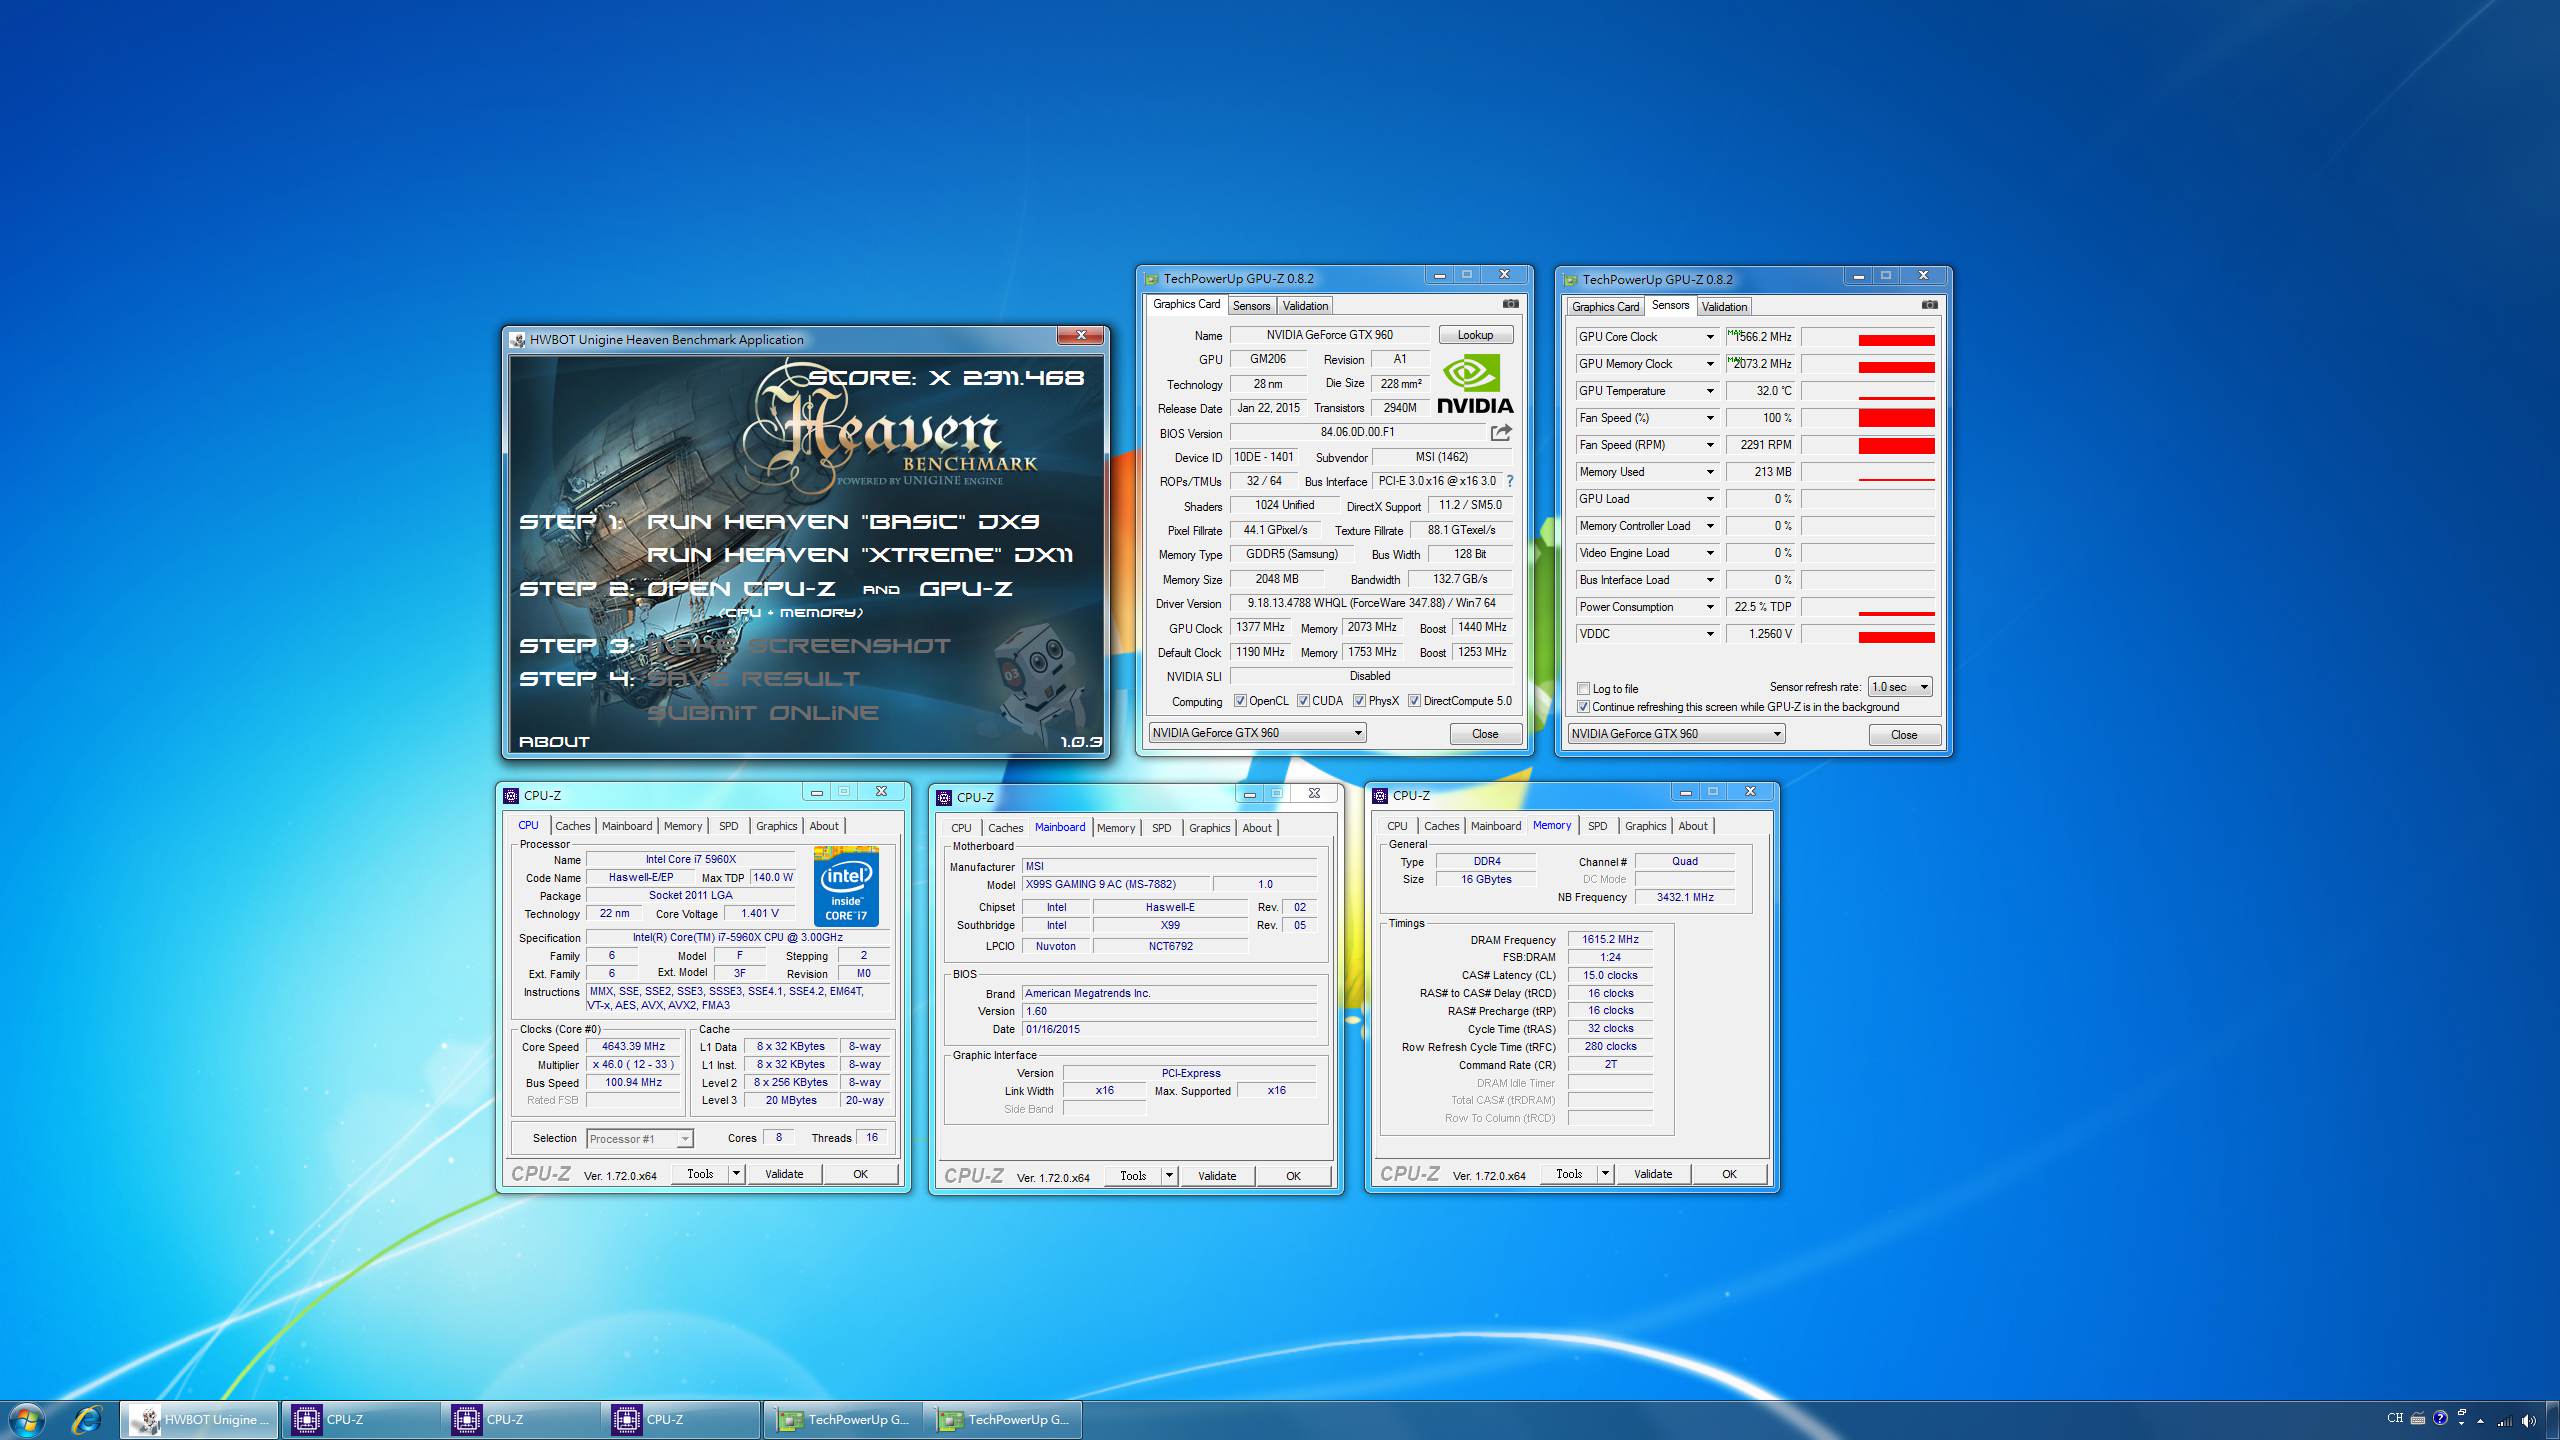Screen dimensions: 2560x1440
Task: Click the Core Speed value 4643.39 MHz
Action: point(633,1047)
